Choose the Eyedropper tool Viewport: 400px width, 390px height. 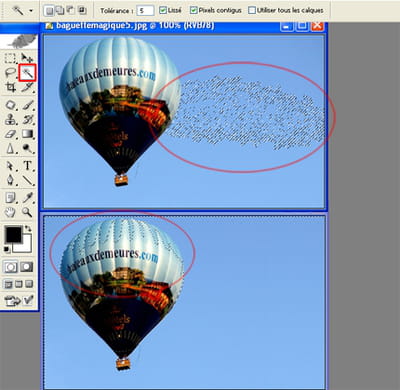pyautogui.click(x=28, y=198)
